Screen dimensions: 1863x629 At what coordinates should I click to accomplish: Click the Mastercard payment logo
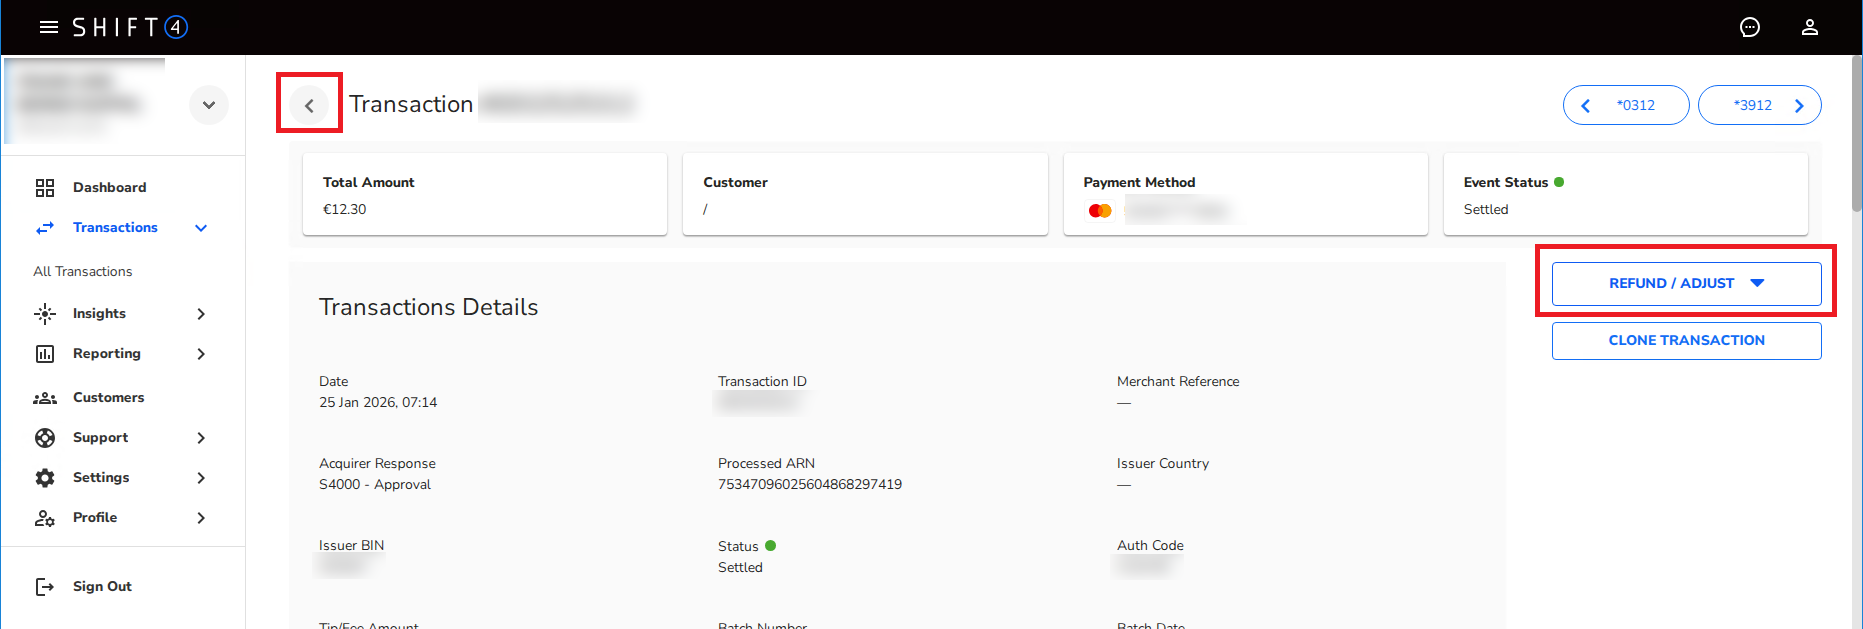[x=1100, y=211]
